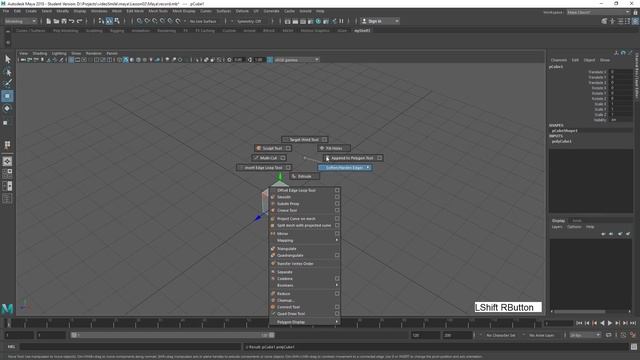Open option box for Mirror
The height and width of the screenshot is (360, 640).
point(337,233)
